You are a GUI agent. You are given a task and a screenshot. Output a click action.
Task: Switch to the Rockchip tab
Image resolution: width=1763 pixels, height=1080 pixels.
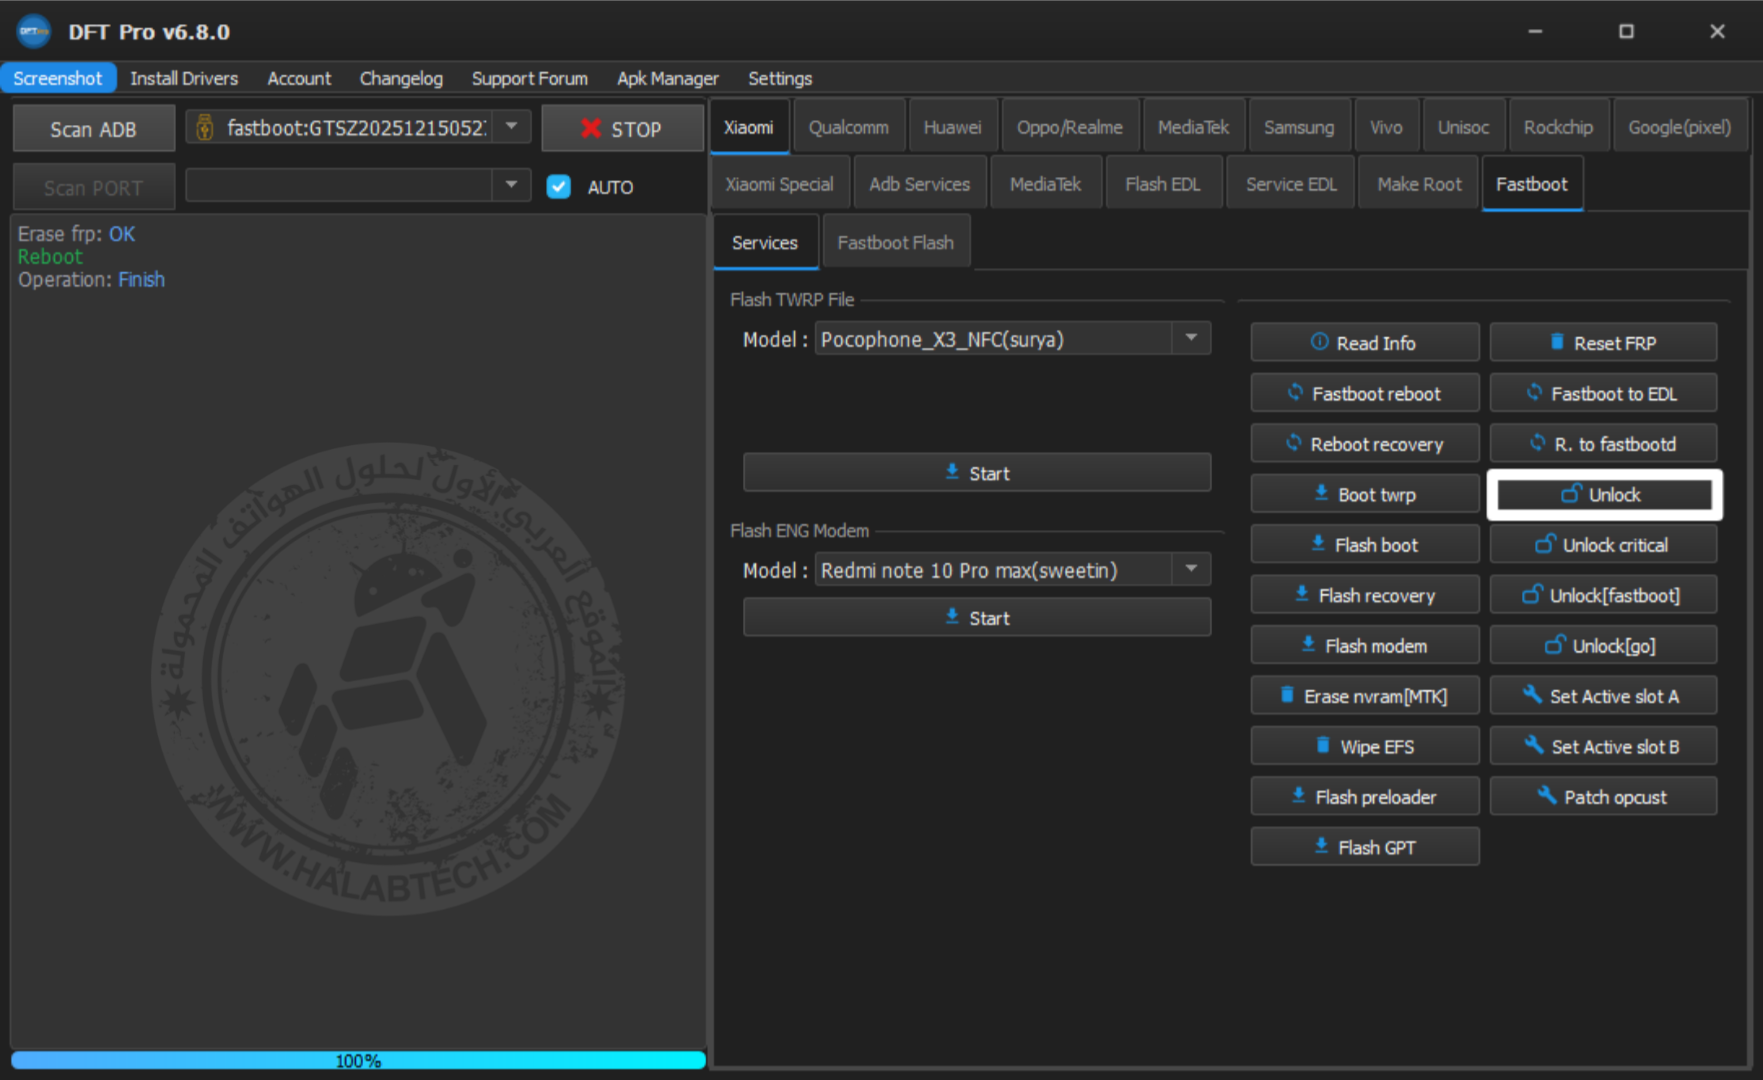pyautogui.click(x=1558, y=127)
